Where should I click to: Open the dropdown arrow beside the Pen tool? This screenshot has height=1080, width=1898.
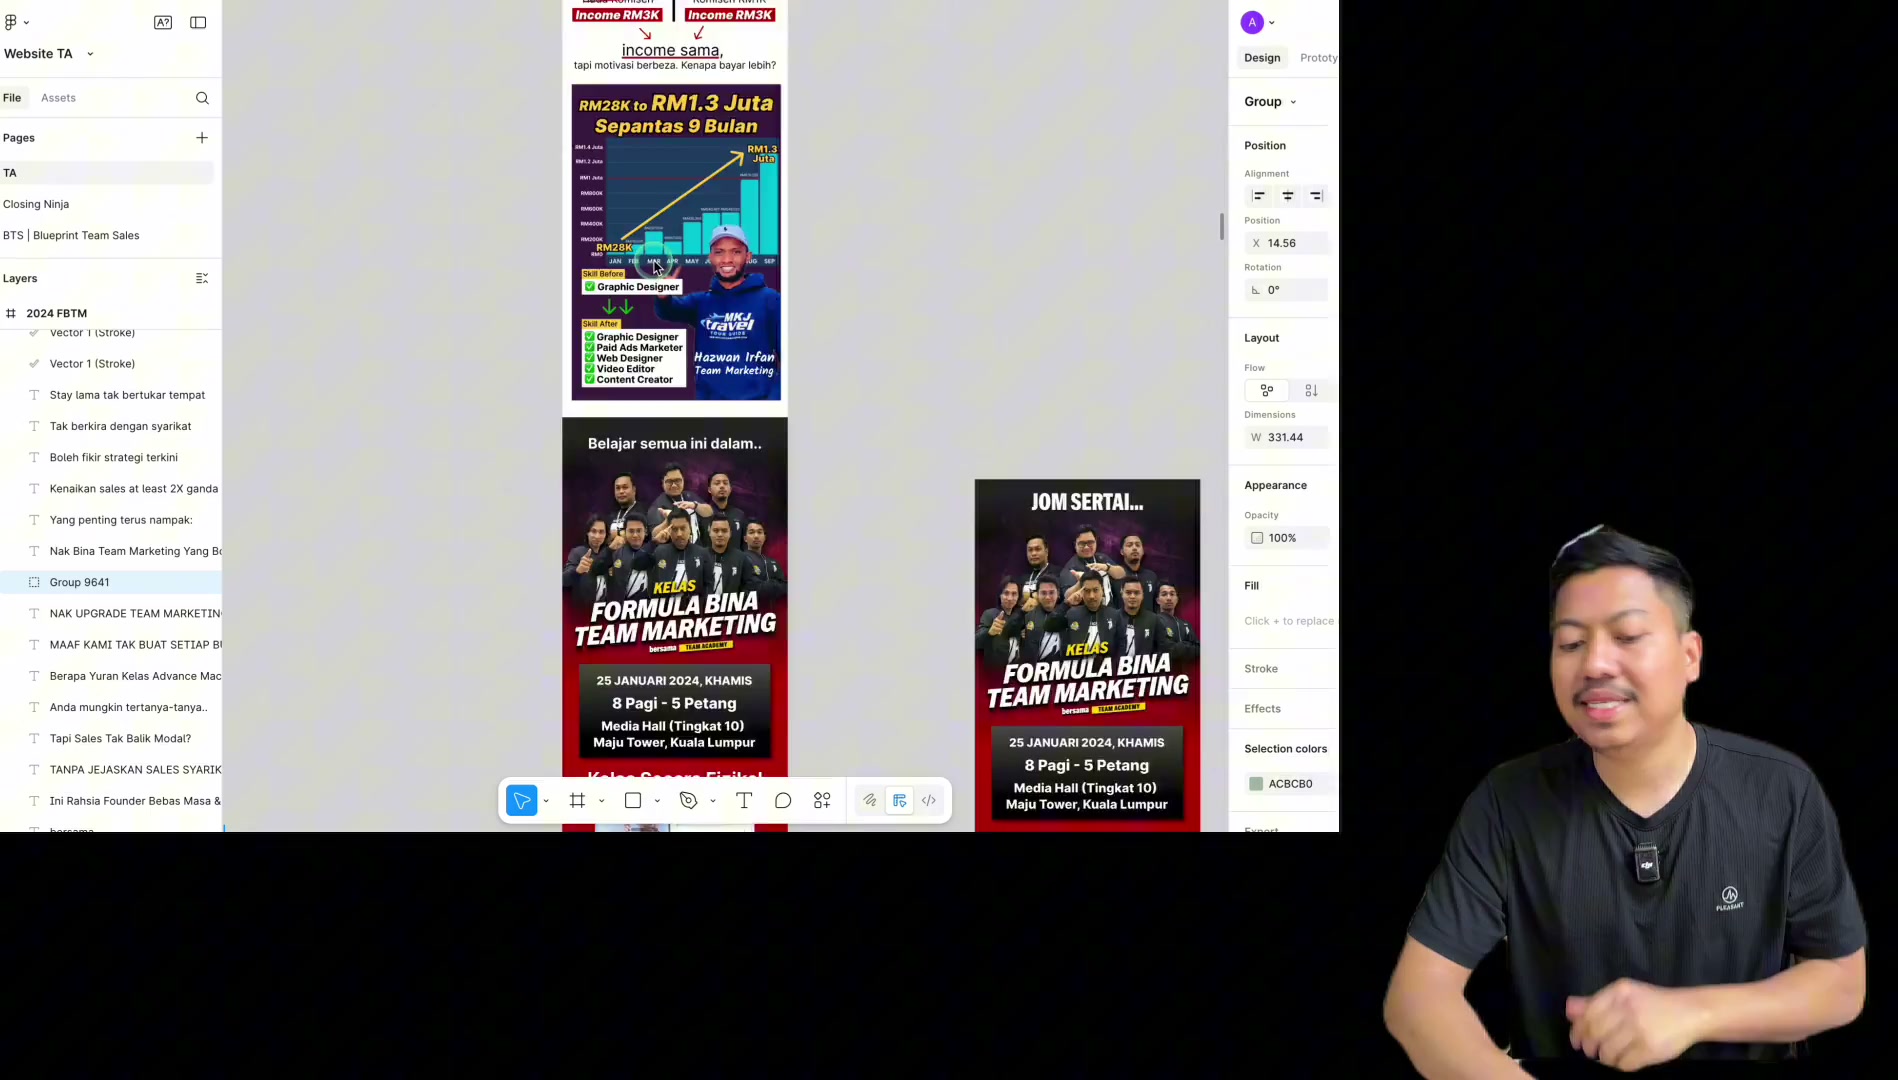(713, 802)
